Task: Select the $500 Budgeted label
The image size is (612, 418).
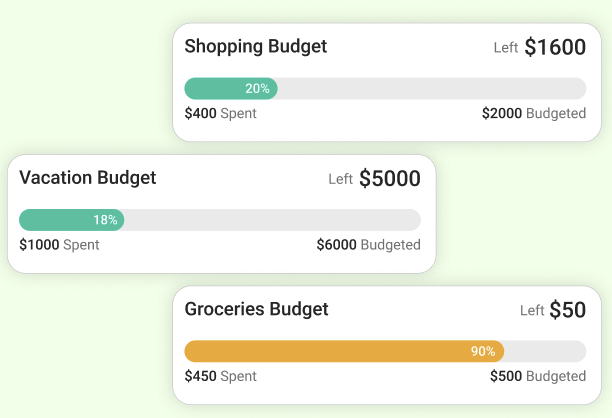Action: (x=538, y=377)
